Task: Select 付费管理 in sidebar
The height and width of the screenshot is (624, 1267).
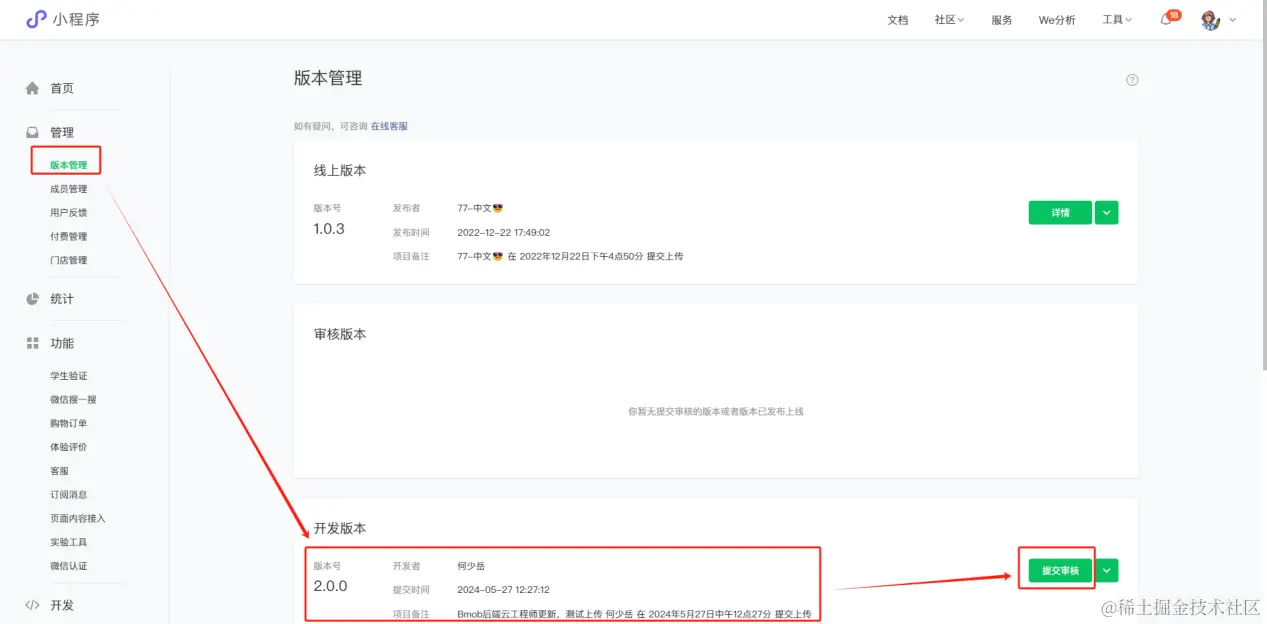Action: [68, 237]
